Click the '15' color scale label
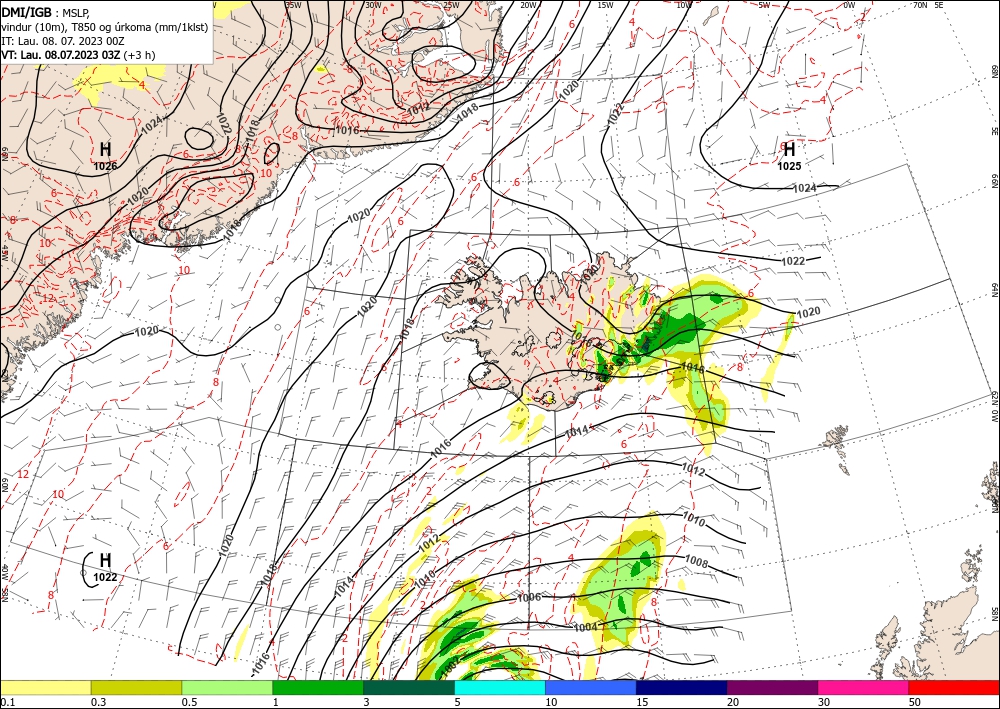The height and width of the screenshot is (709, 1000). (x=642, y=702)
